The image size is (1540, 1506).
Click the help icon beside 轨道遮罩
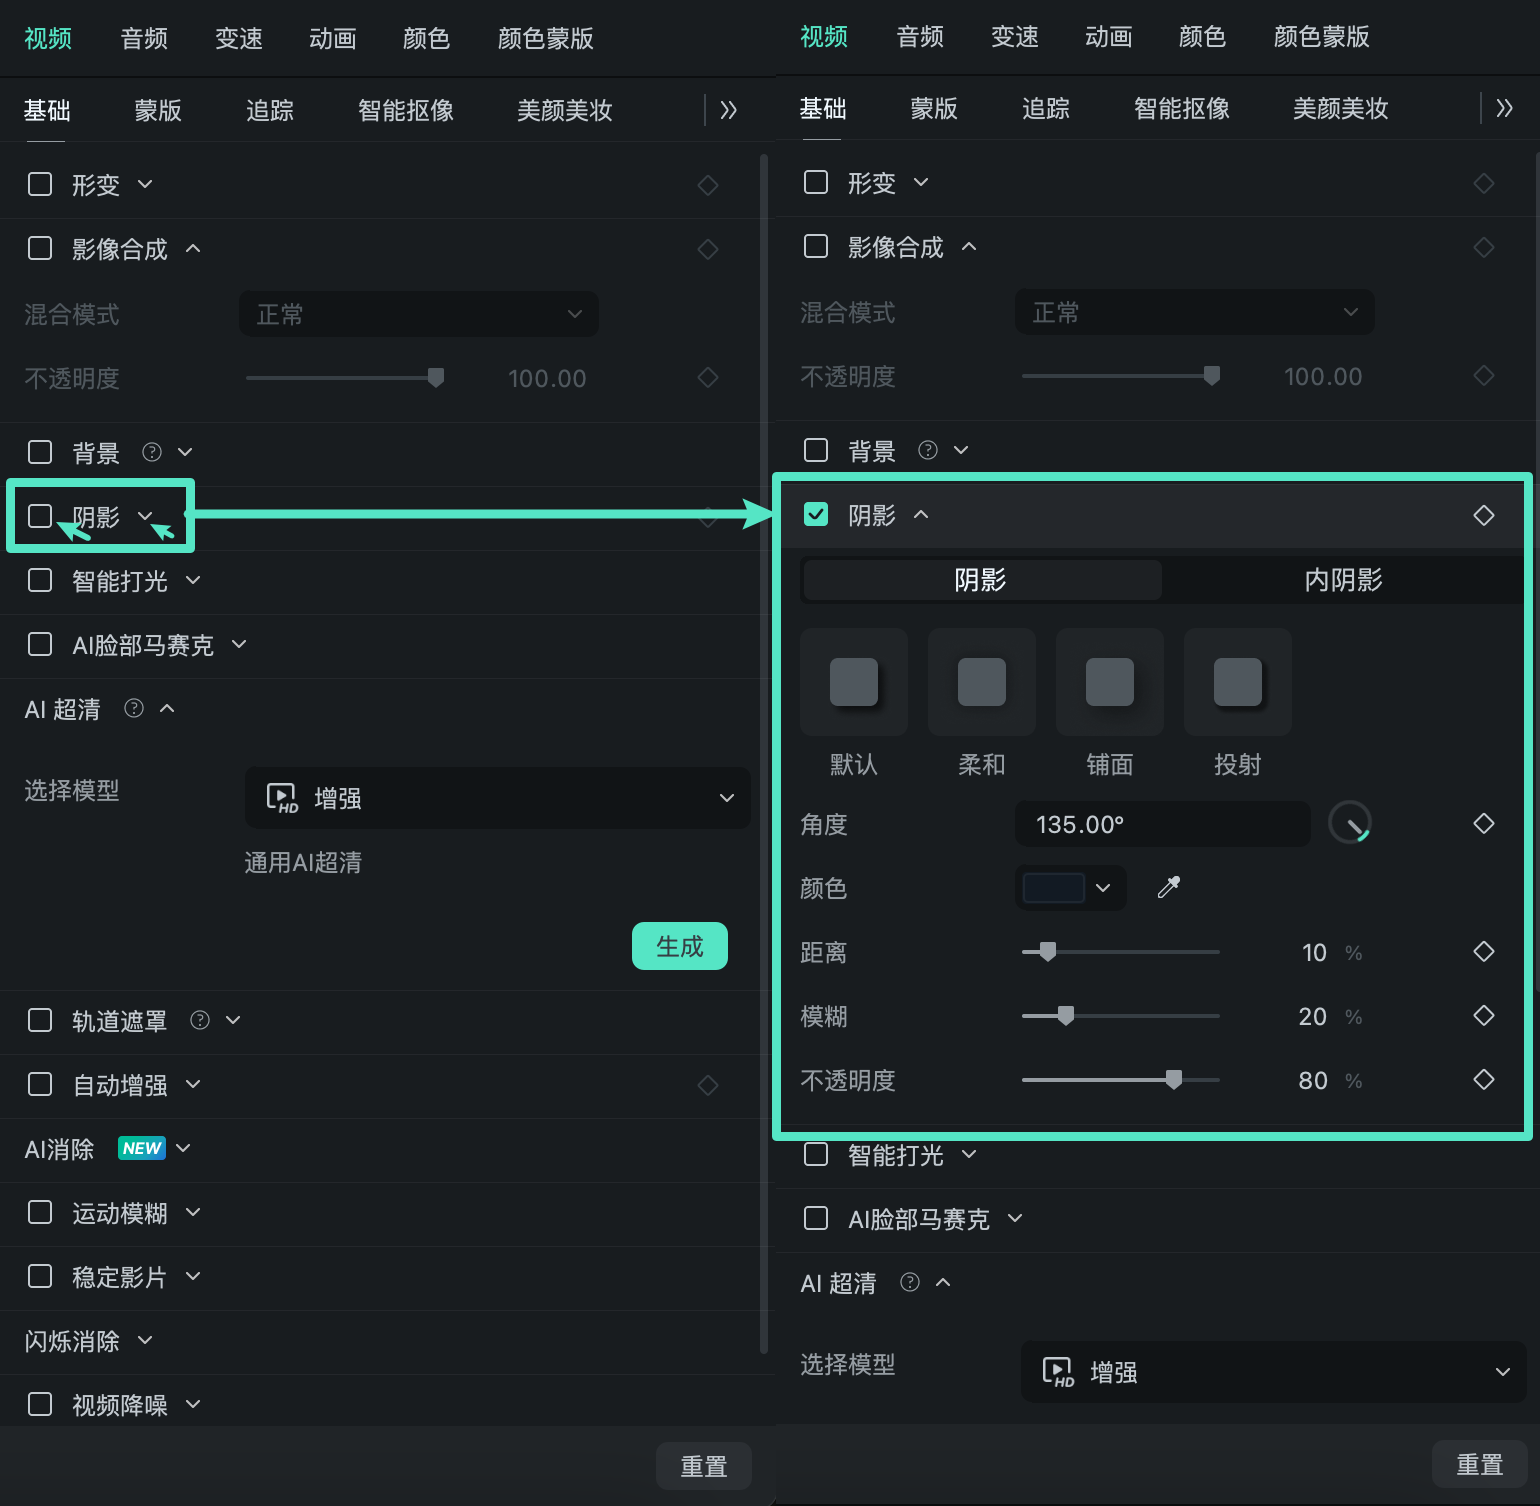point(200,1020)
